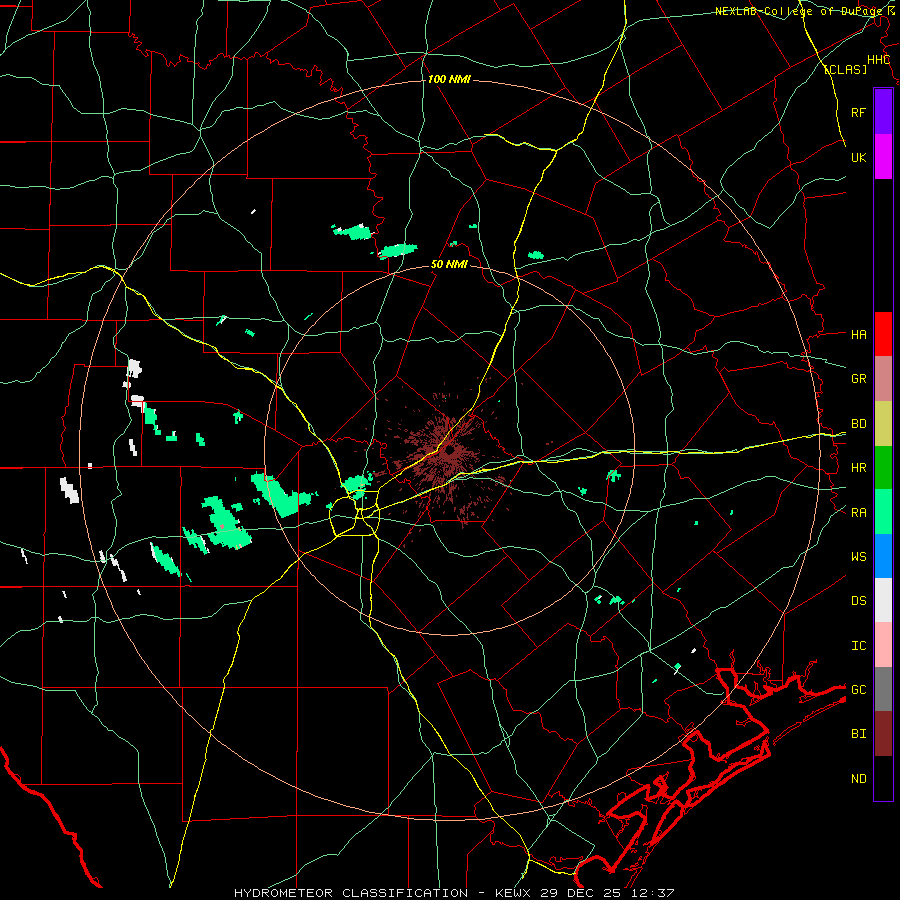Click the white DS legend swatch
Screen dimensions: 900x900
[x=883, y=600]
